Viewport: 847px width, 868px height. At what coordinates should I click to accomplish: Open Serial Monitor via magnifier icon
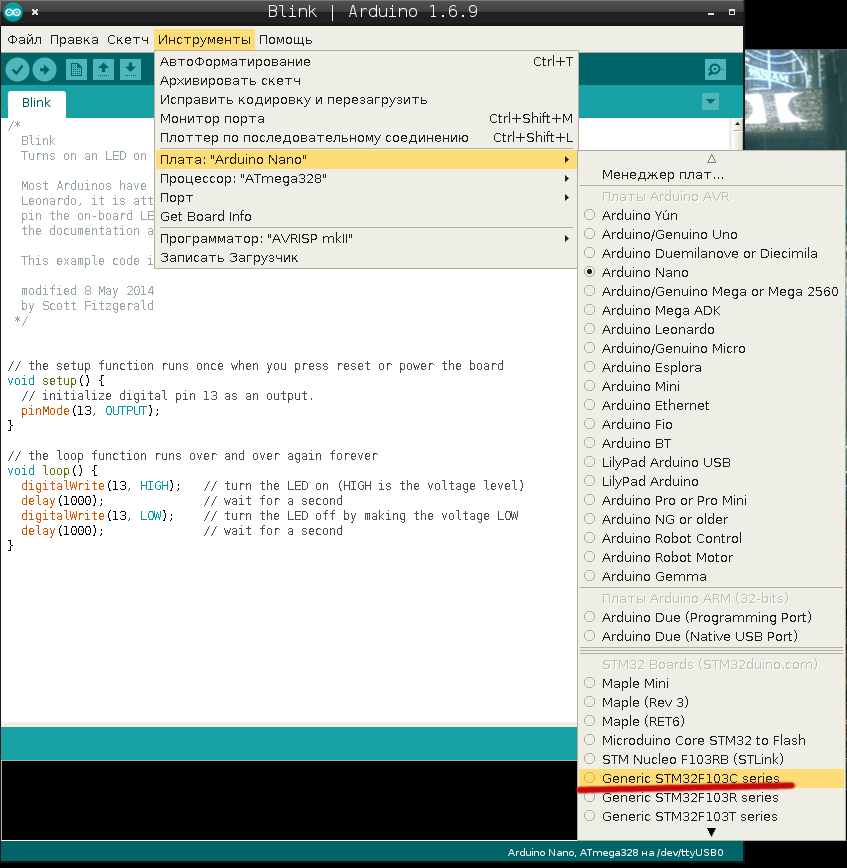coord(715,70)
